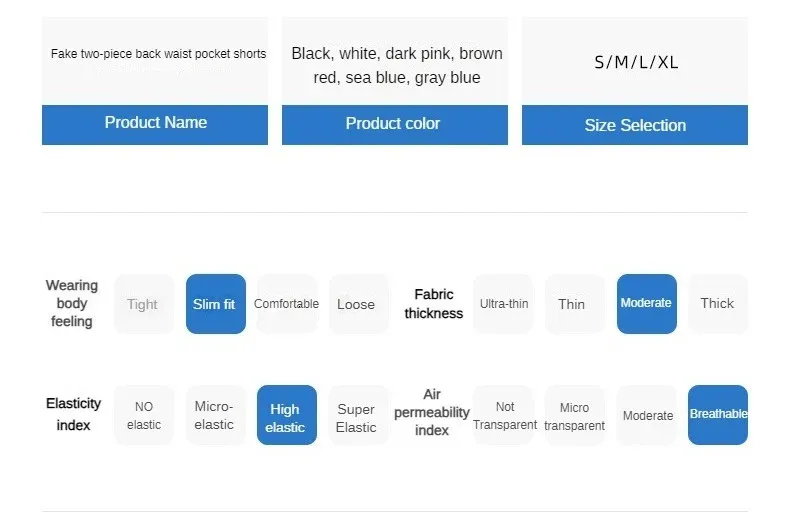Click the Product Name header
Screen dimensions: 790x518
(155, 124)
